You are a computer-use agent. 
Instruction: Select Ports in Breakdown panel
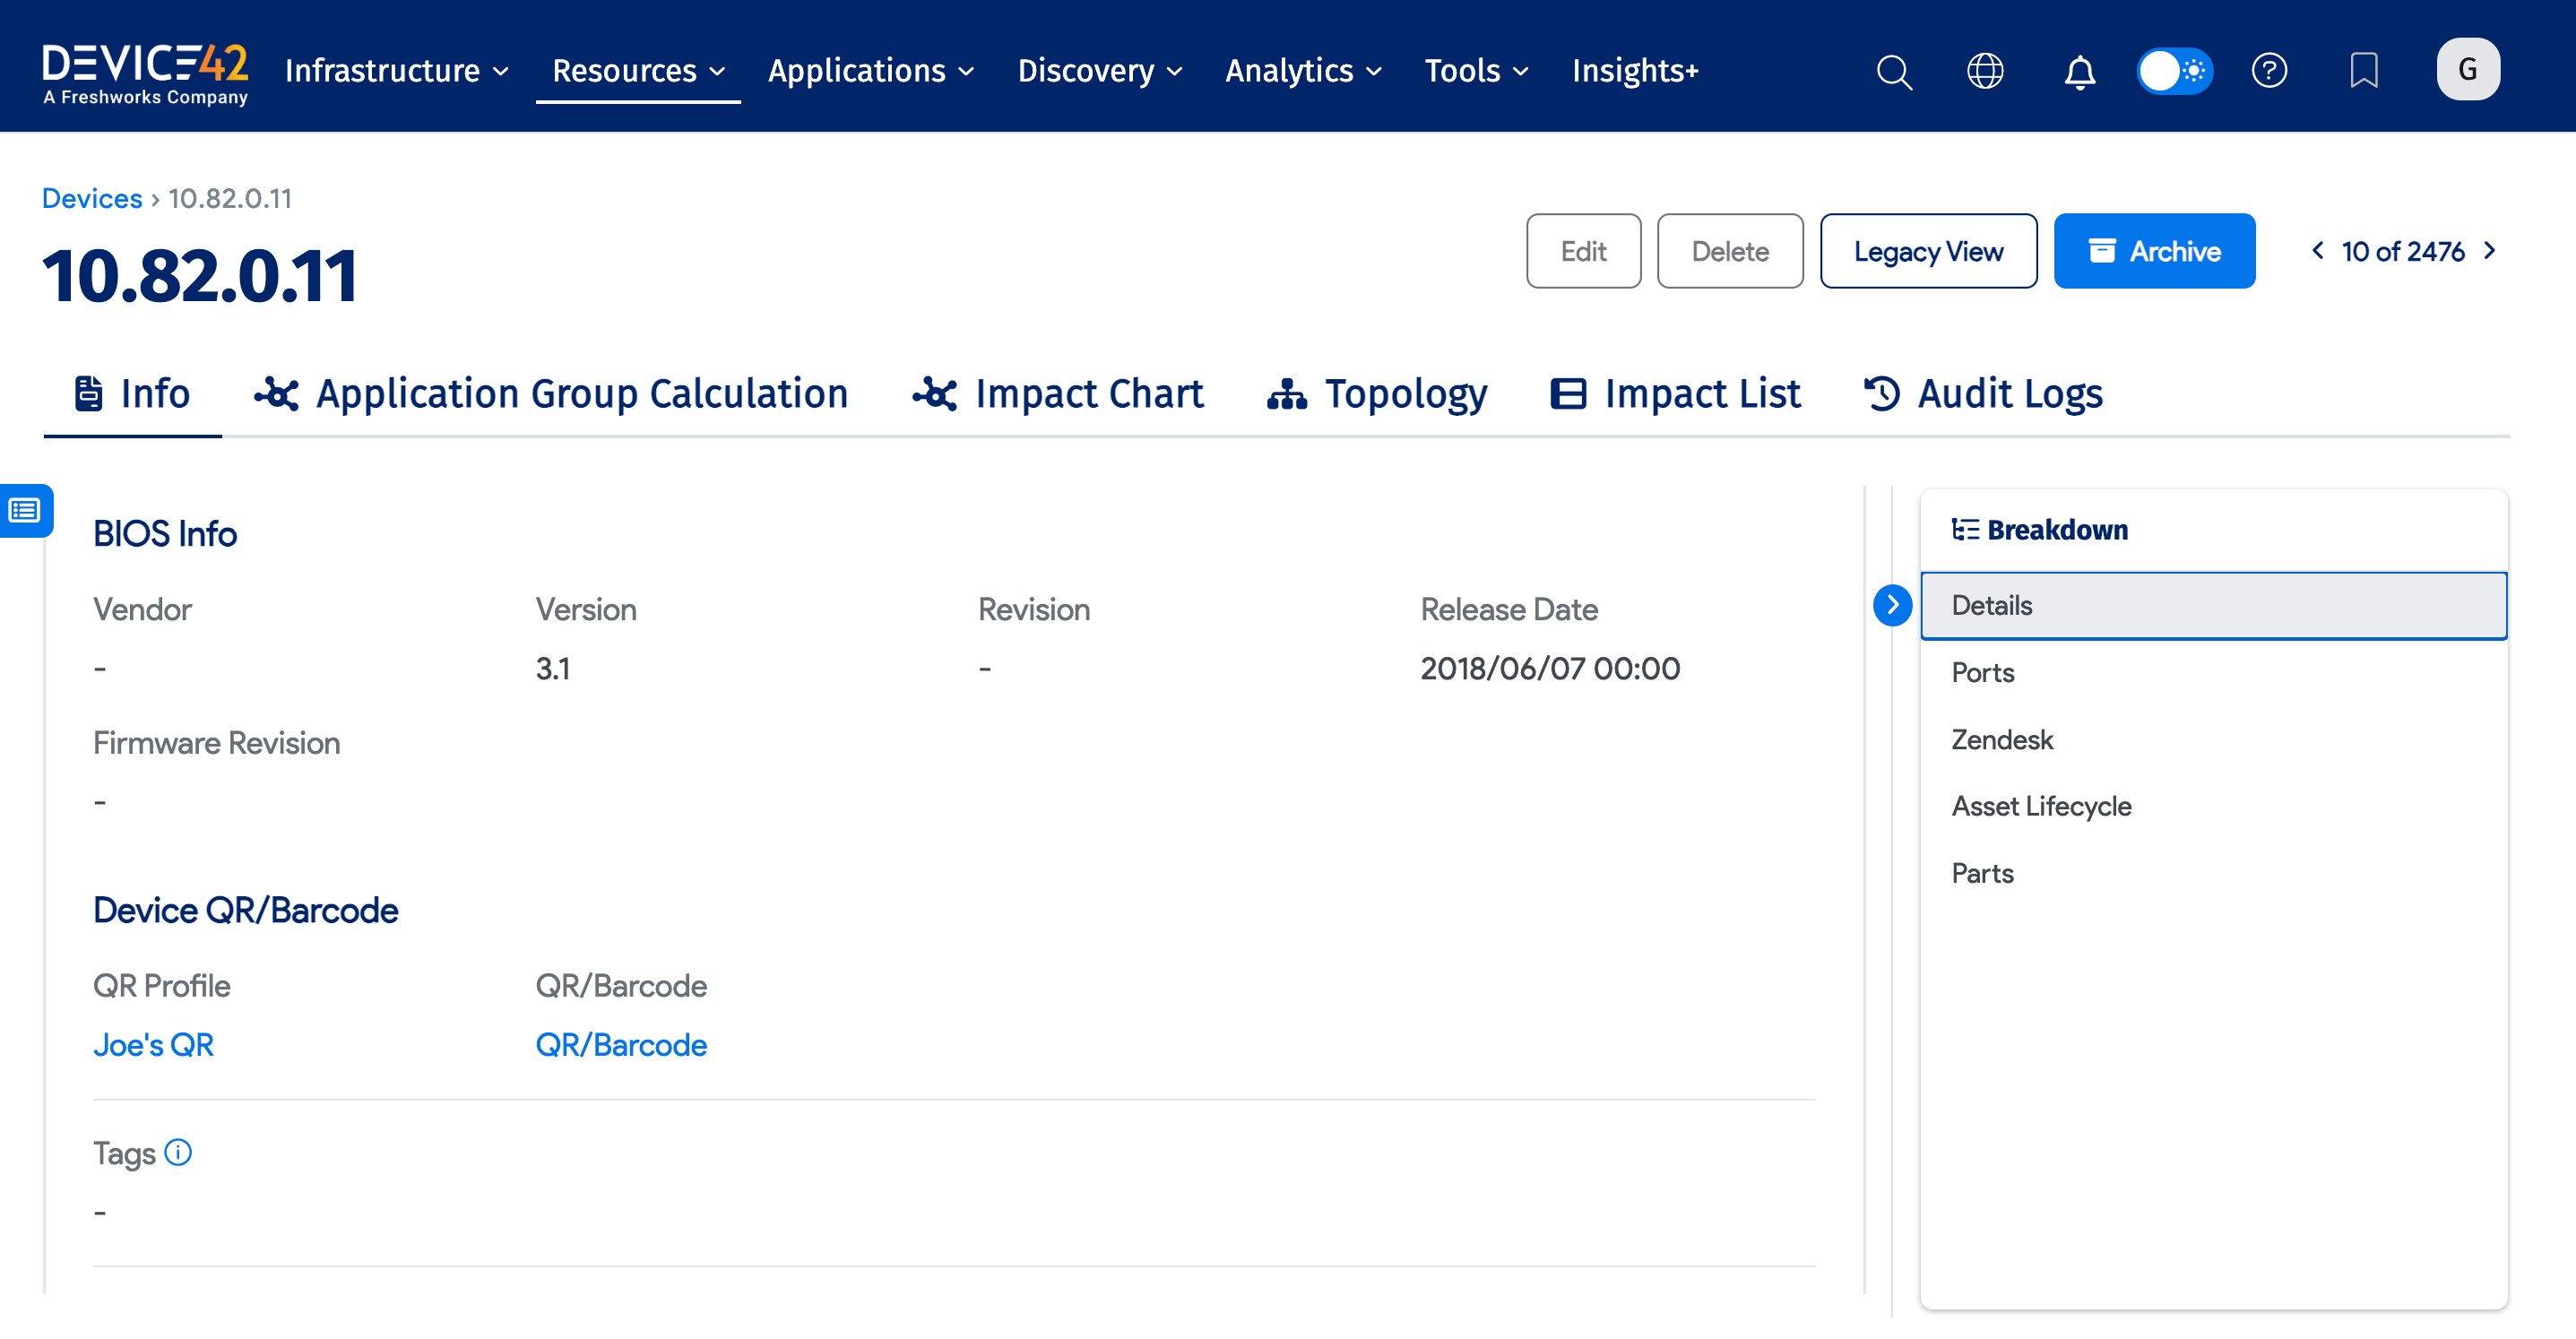coord(2213,672)
